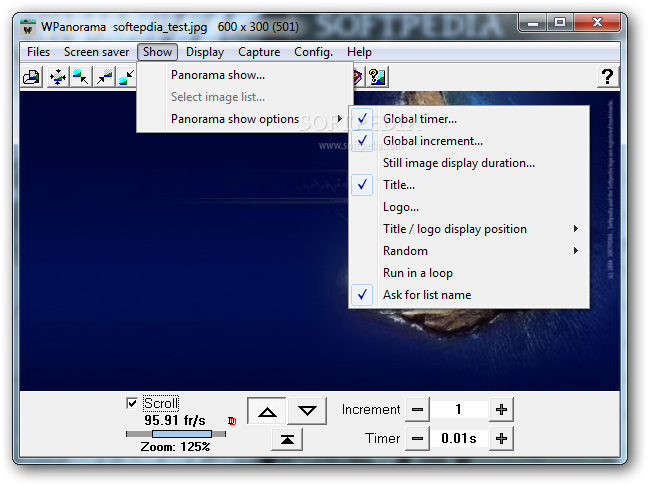This screenshot has height=485, width=648.
Task: Click the WPanorama title bar app icon
Action: click(x=28, y=27)
